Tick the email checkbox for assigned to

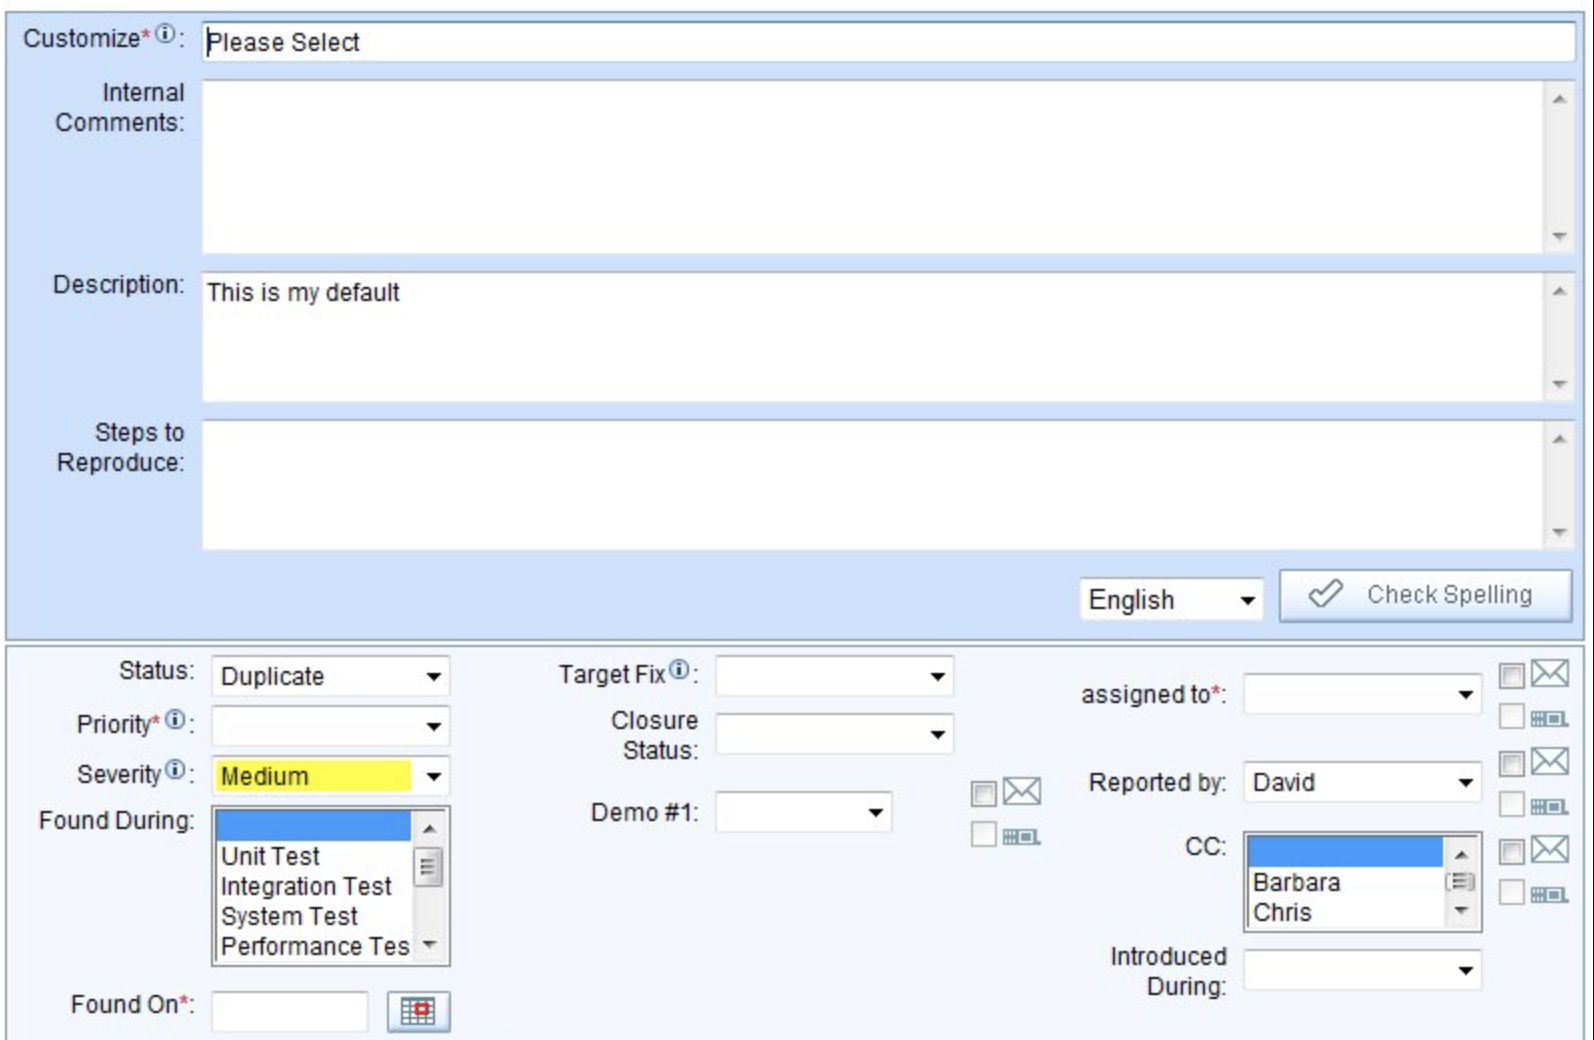click(1511, 677)
